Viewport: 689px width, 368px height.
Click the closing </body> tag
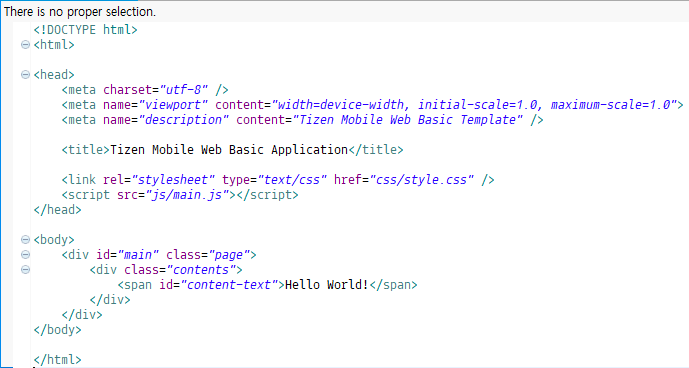point(58,329)
